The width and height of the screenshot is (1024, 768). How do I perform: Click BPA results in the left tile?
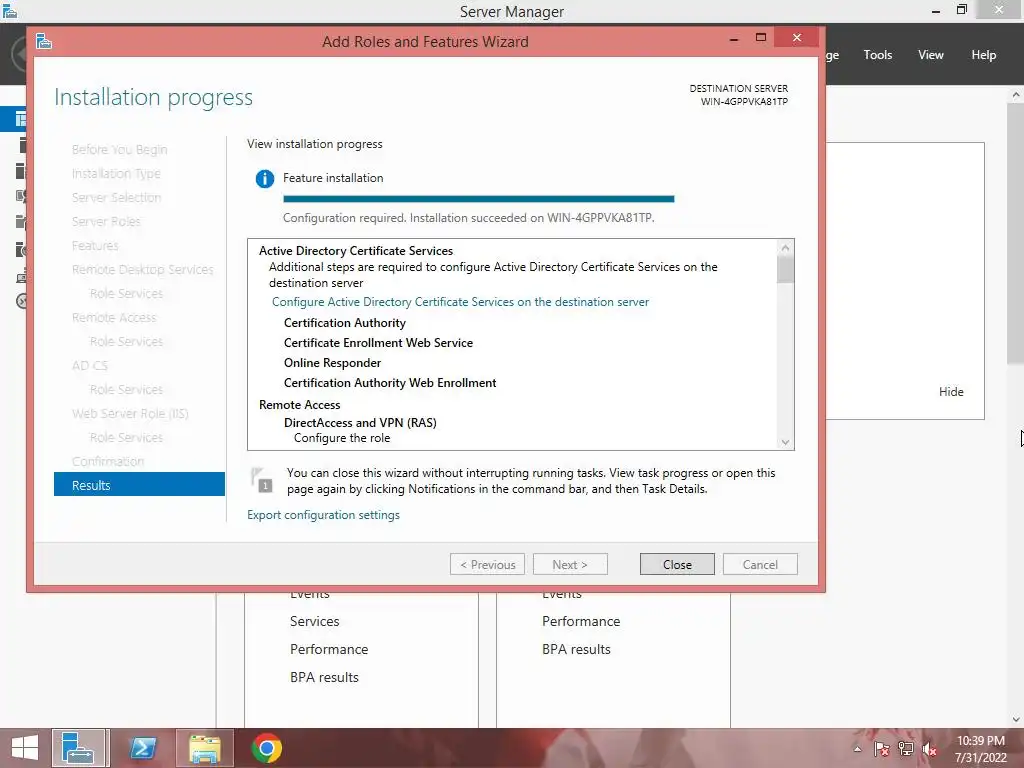coord(325,677)
